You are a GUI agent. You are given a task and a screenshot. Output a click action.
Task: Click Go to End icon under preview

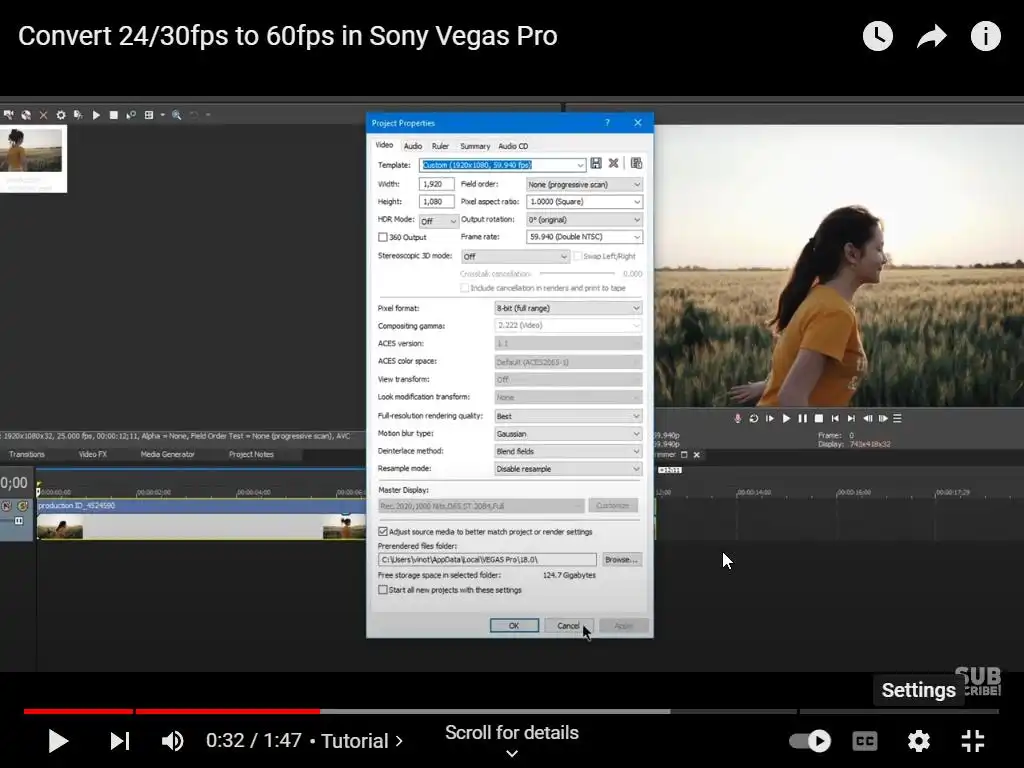pos(851,419)
